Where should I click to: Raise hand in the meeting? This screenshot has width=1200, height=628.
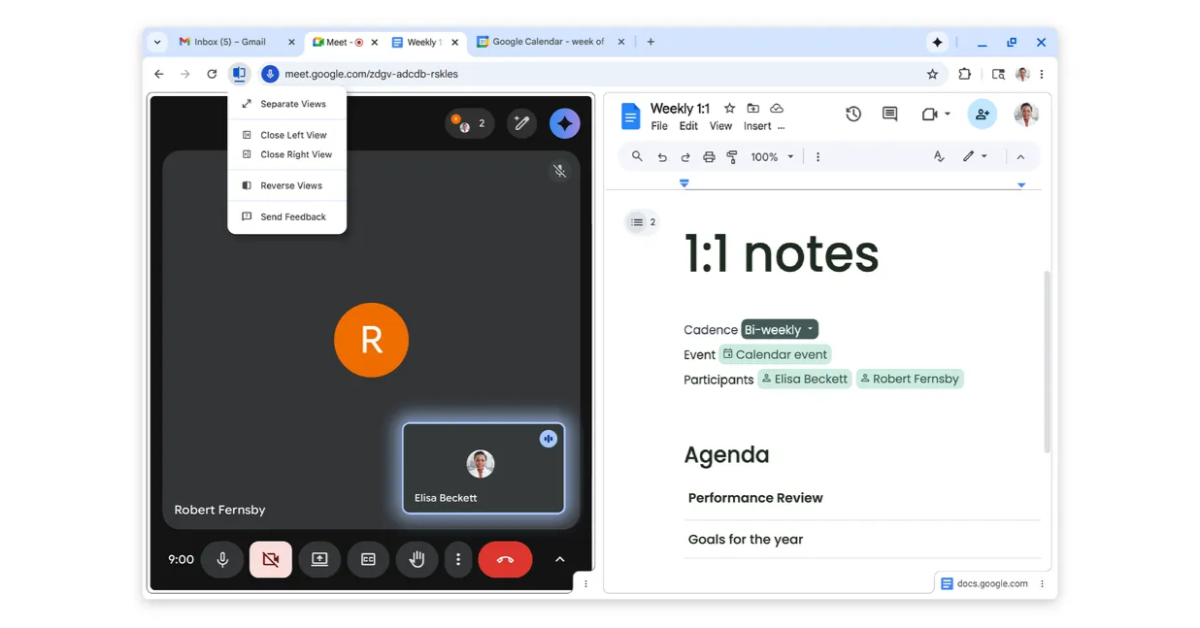point(416,559)
